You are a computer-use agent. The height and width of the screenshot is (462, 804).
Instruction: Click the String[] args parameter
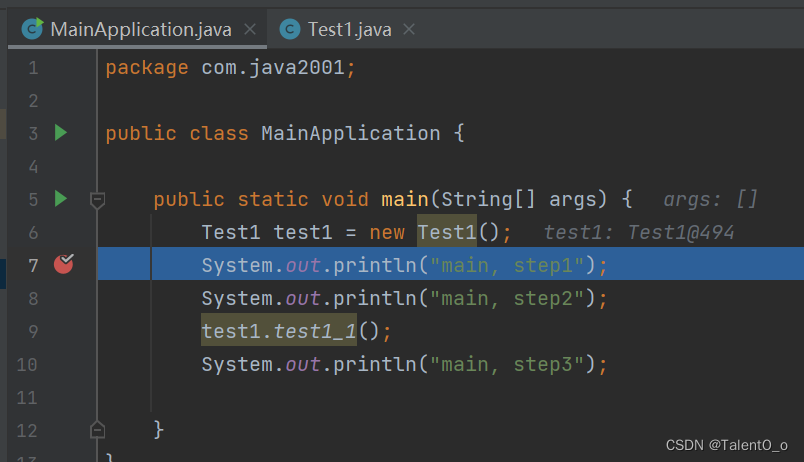coord(519,199)
